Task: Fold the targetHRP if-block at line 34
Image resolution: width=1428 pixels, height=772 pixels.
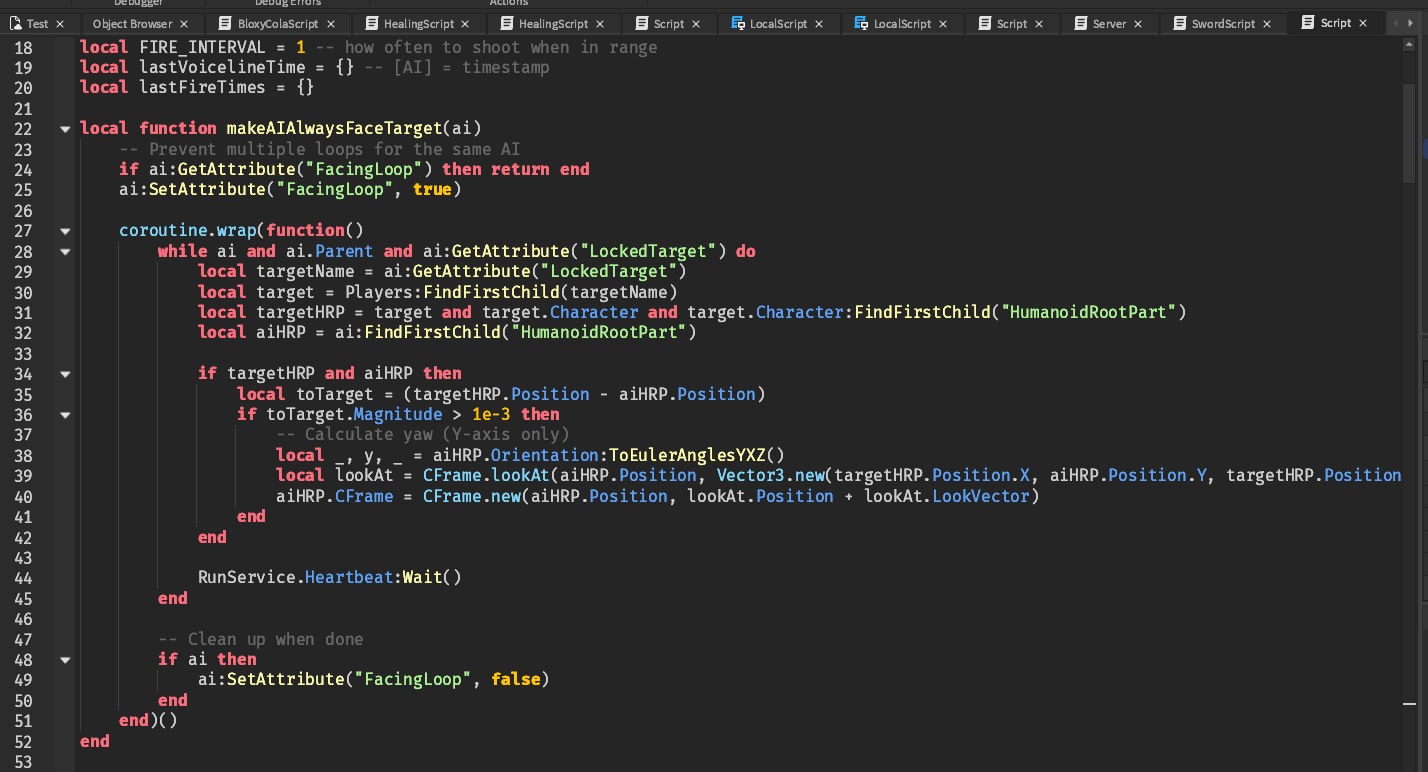Action: tap(65, 374)
